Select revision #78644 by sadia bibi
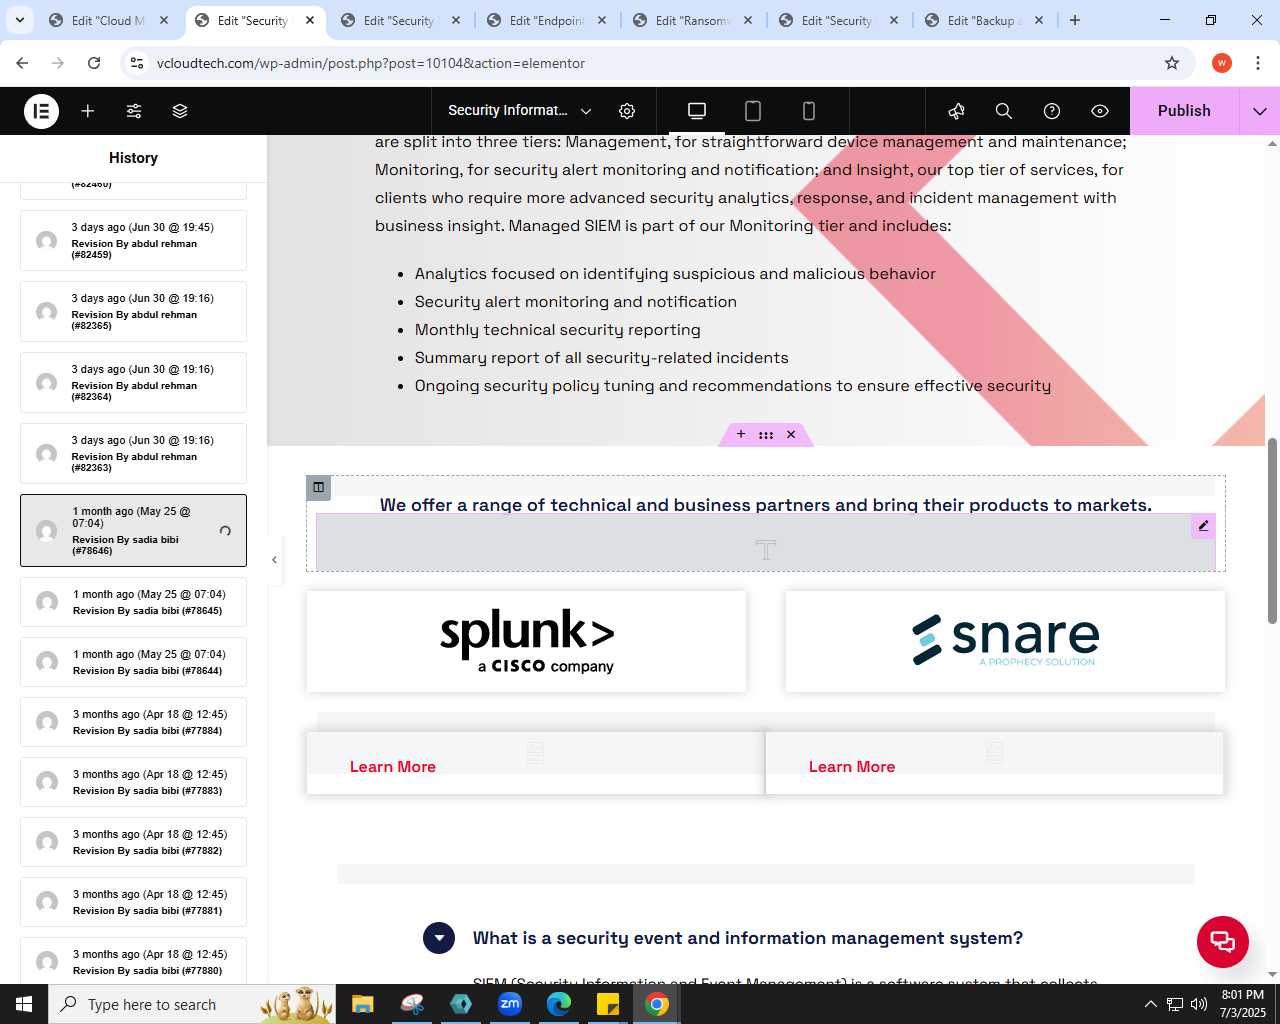This screenshot has height=1024, width=1280. (133, 662)
